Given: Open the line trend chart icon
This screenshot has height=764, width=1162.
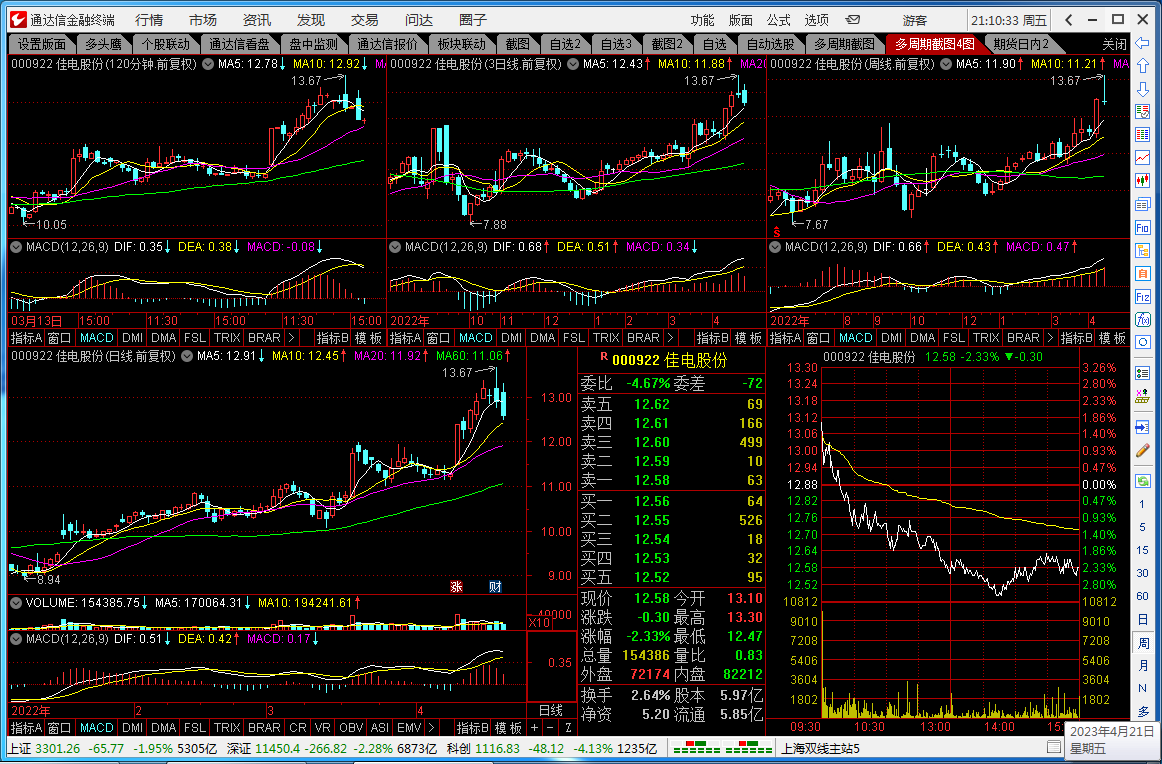Looking at the screenshot, I should click(x=1143, y=158).
